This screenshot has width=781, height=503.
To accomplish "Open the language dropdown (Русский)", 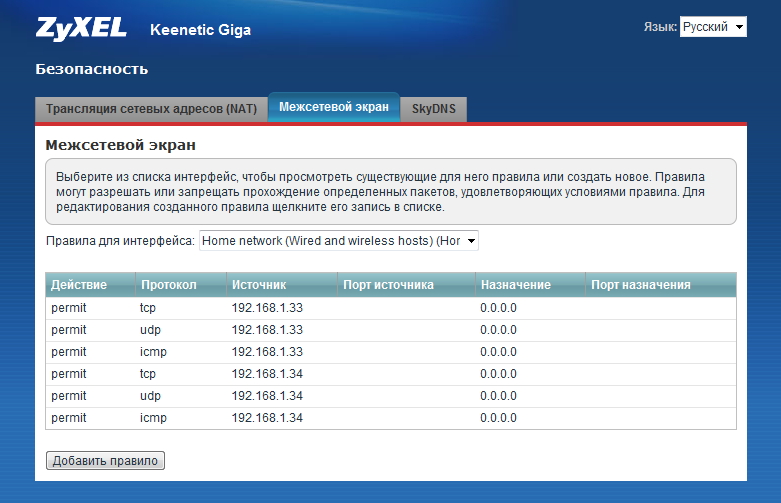I will click(x=713, y=27).
